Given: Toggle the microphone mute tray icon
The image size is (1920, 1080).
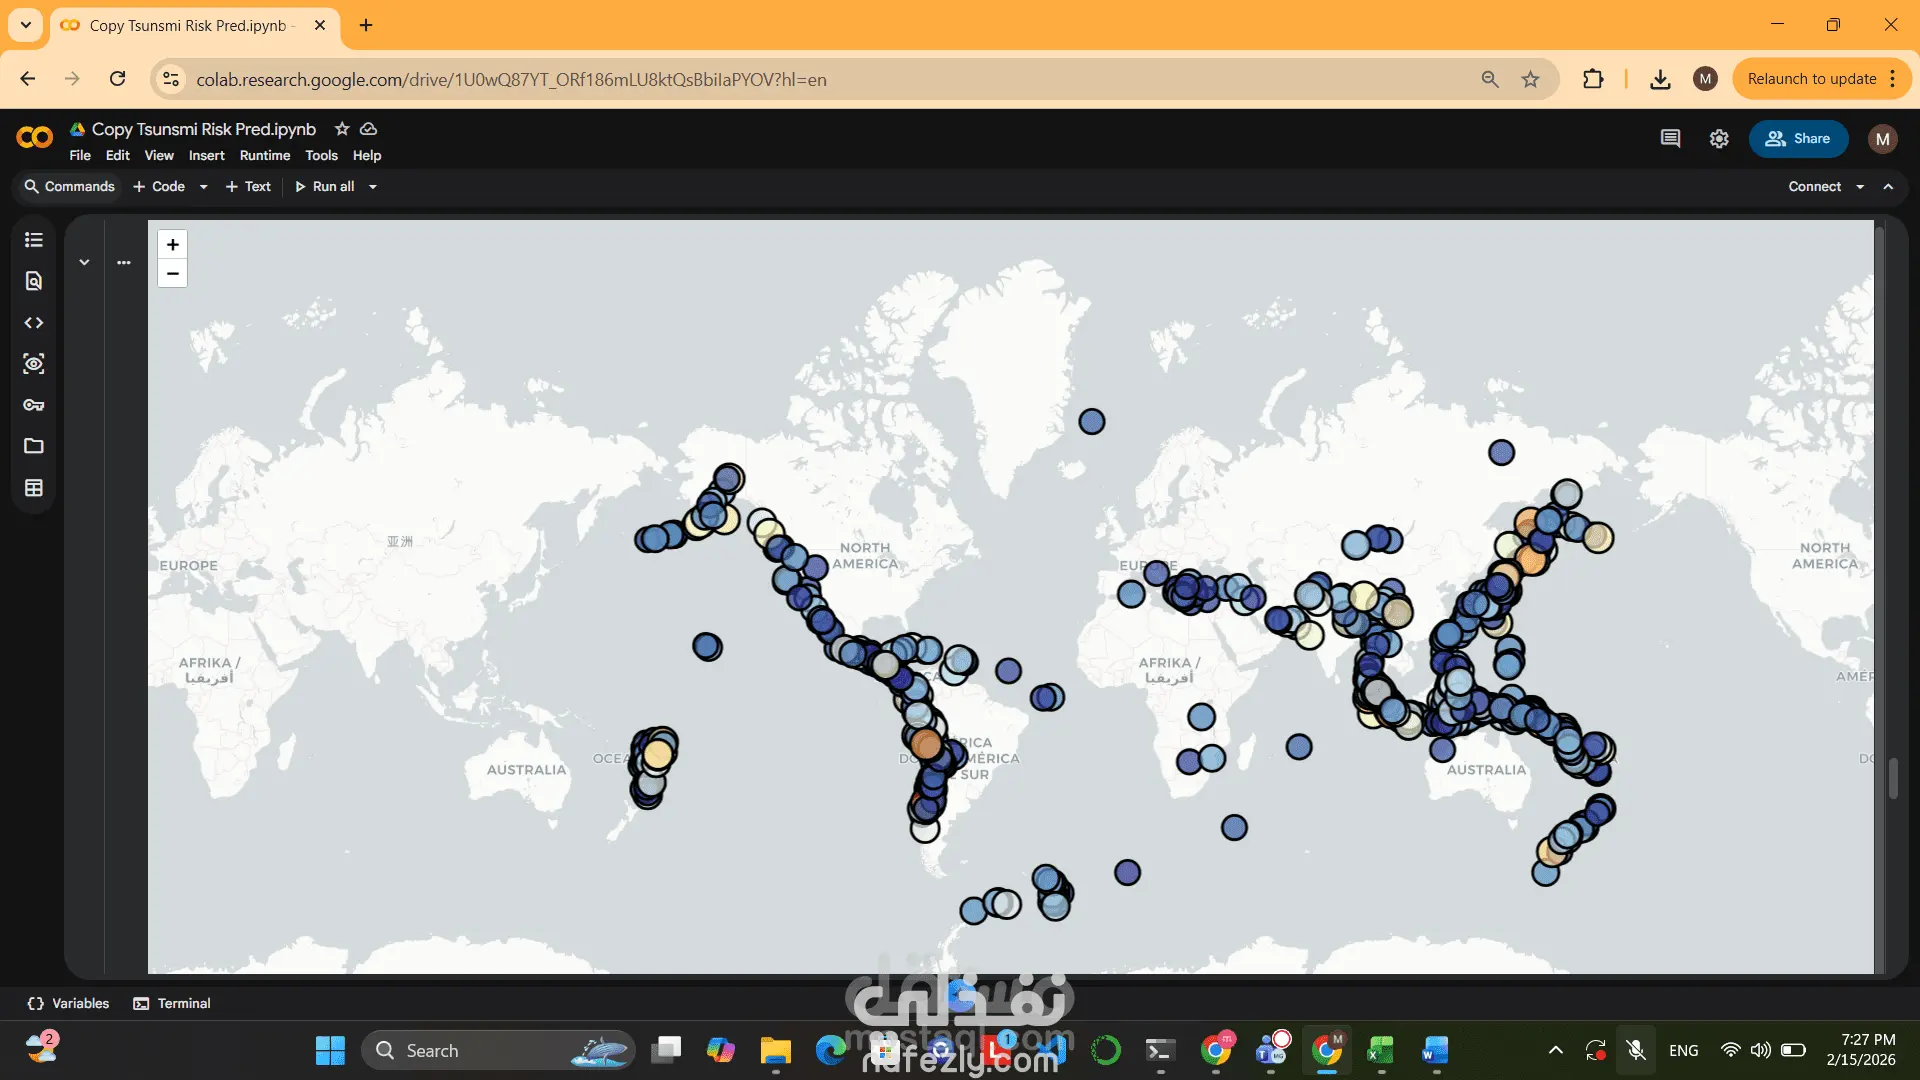Looking at the screenshot, I should (x=1636, y=1050).
